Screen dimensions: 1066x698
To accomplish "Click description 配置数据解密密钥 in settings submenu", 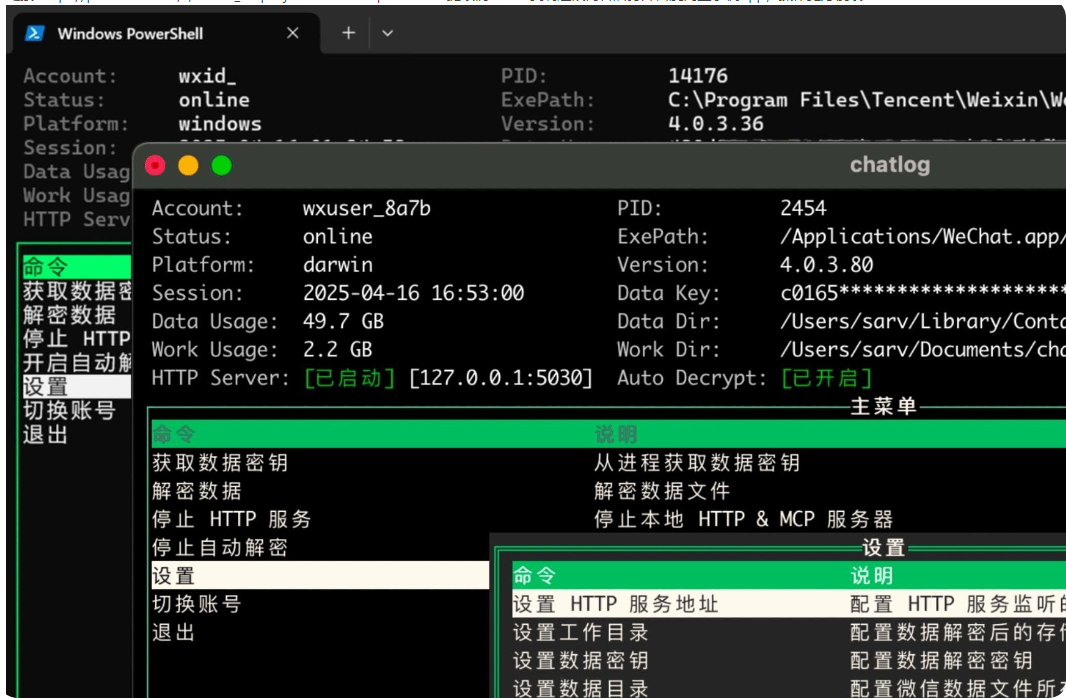I will (942, 660).
